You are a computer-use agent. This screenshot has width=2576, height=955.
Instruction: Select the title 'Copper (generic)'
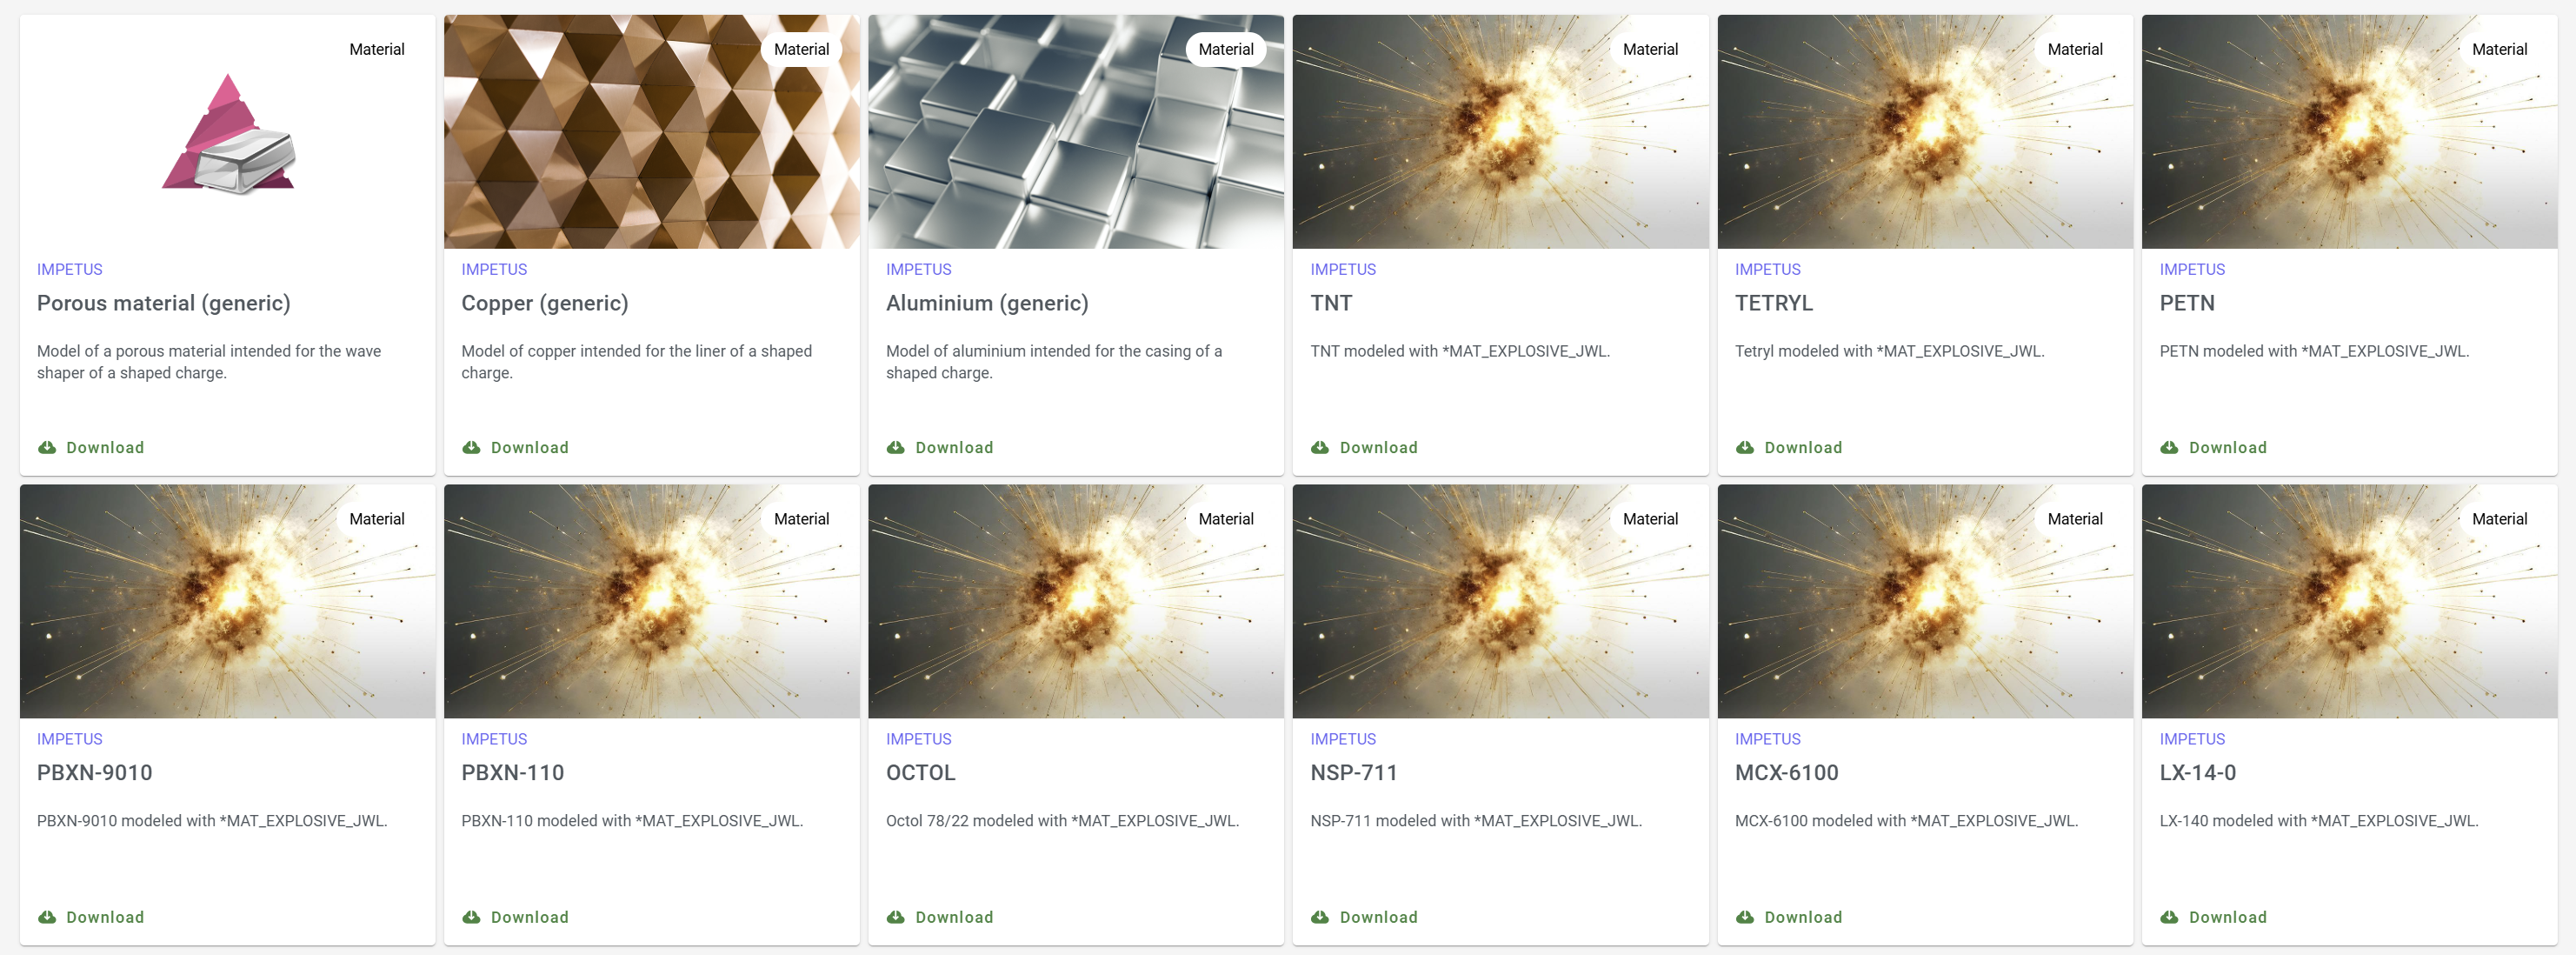(x=545, y=303)
